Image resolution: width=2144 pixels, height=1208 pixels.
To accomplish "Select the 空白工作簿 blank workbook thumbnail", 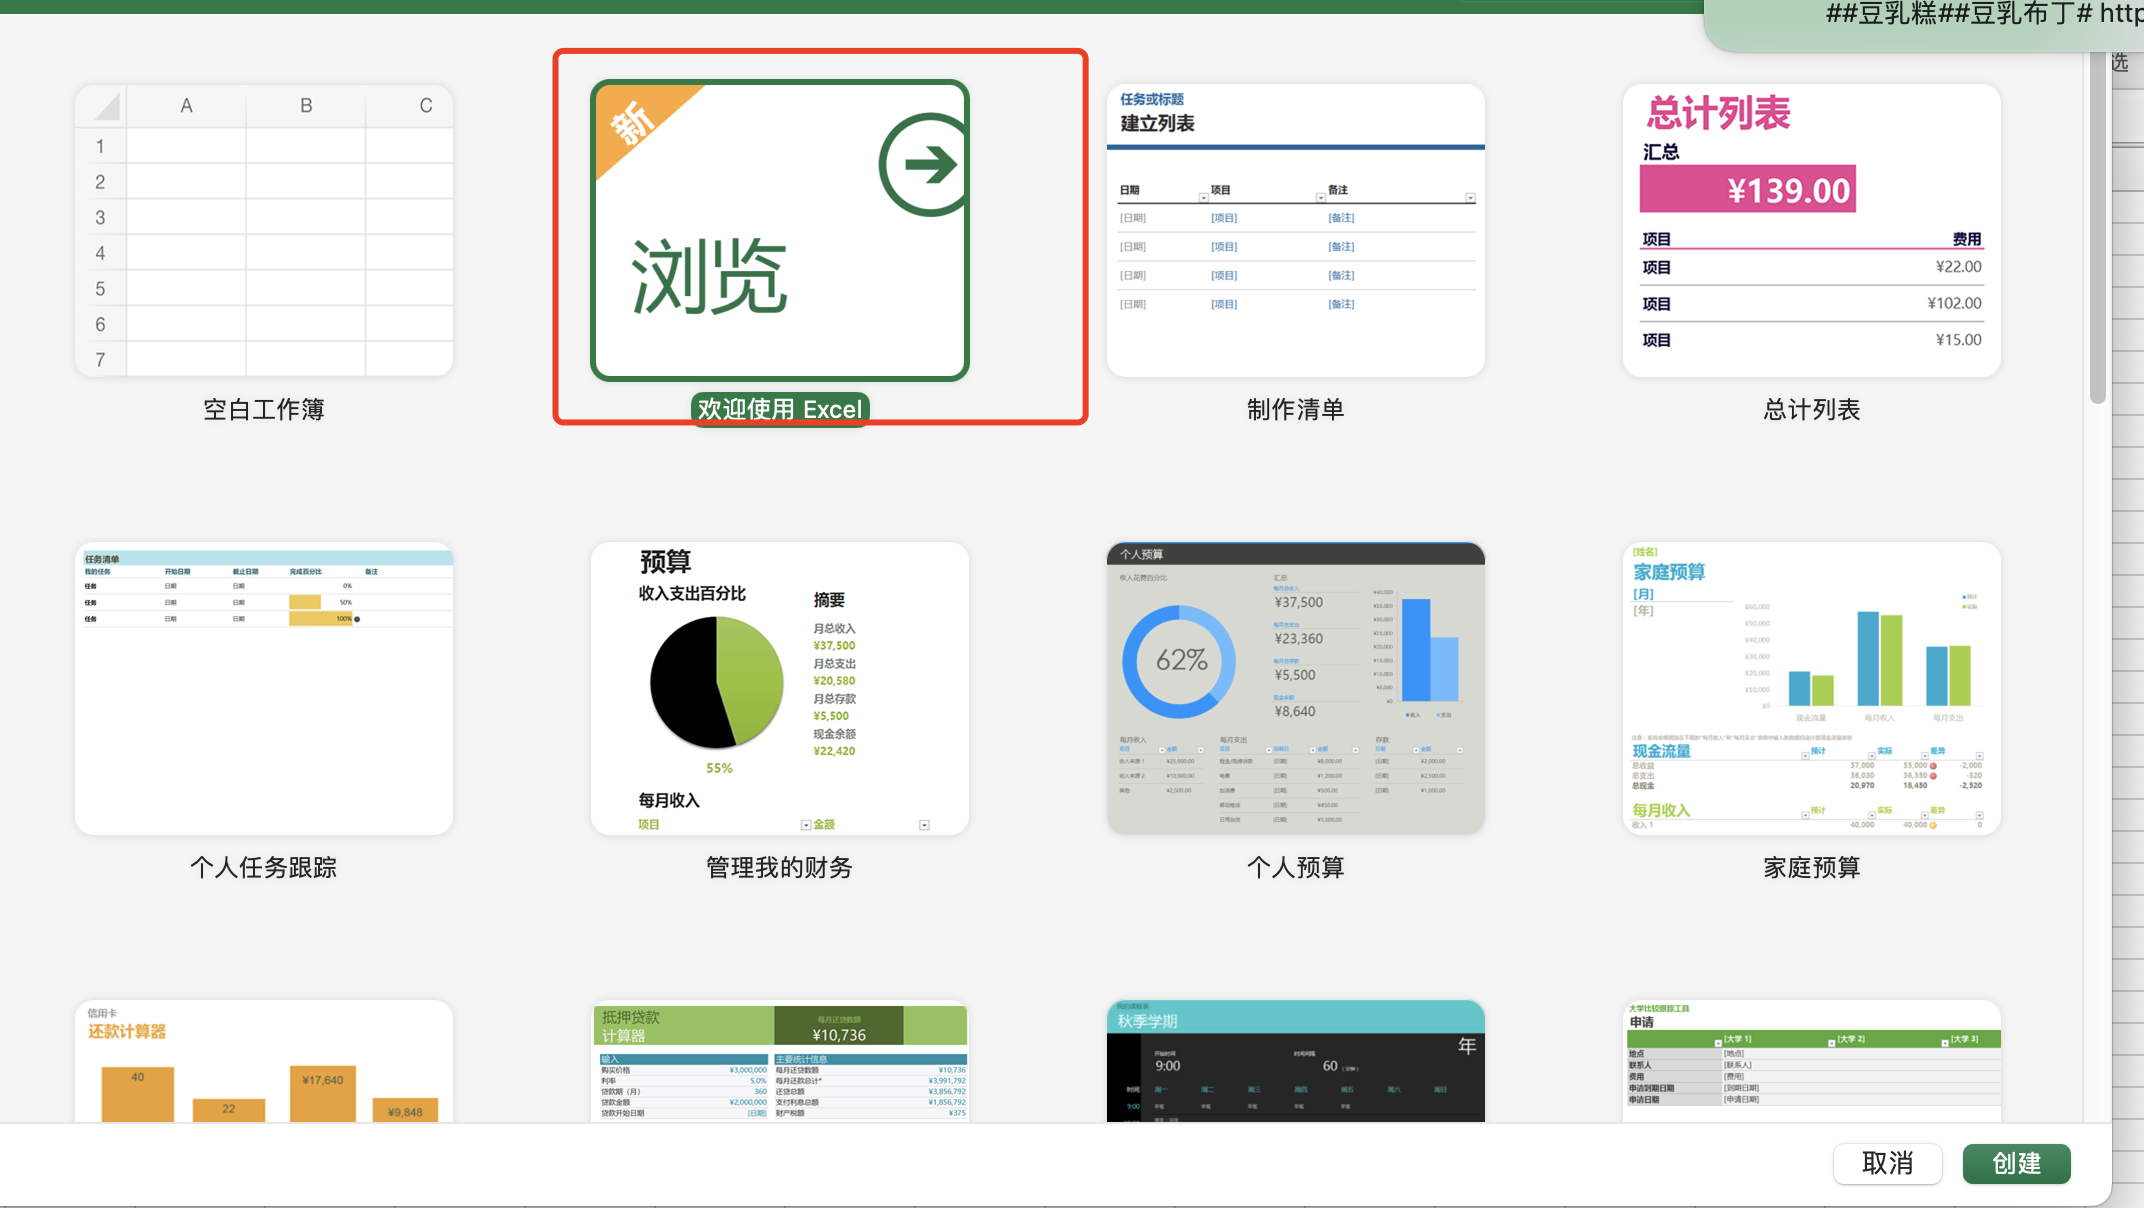I will point(264,230).
